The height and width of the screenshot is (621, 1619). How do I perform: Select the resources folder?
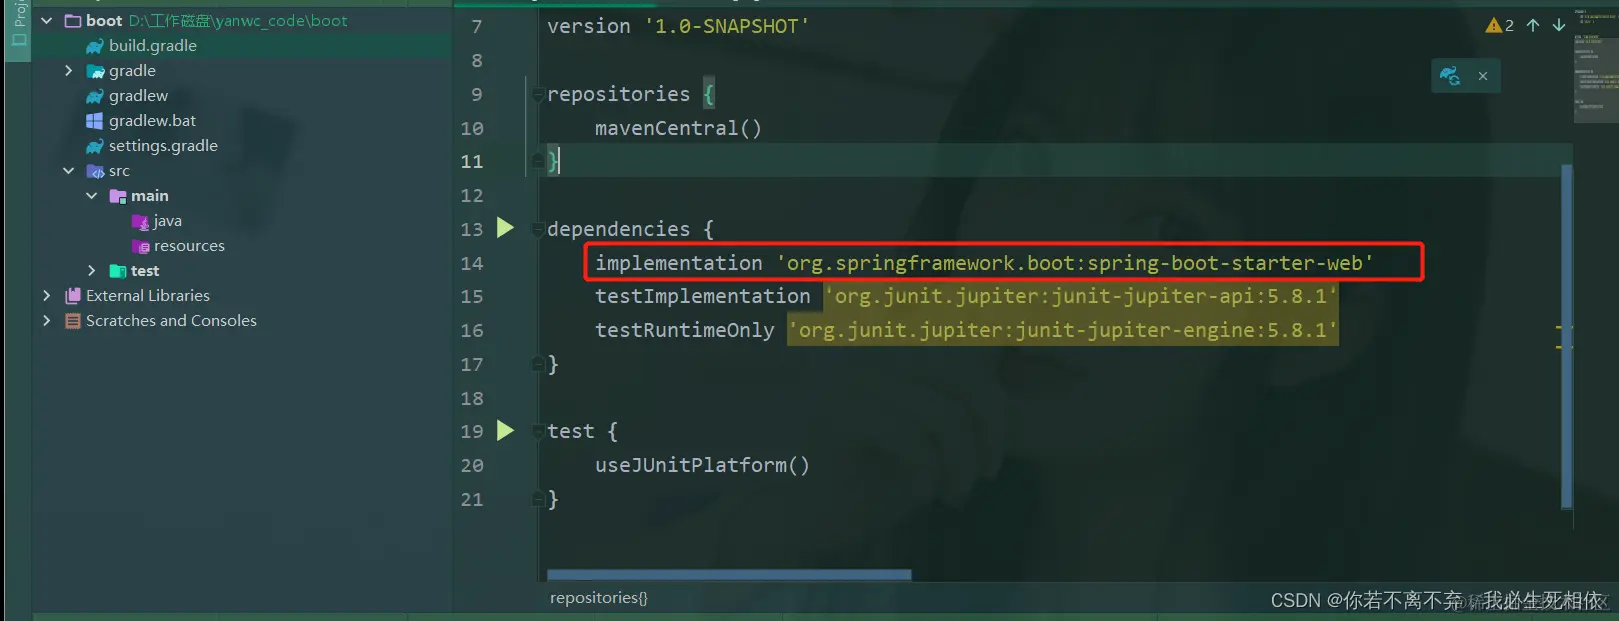coord(189,246)
